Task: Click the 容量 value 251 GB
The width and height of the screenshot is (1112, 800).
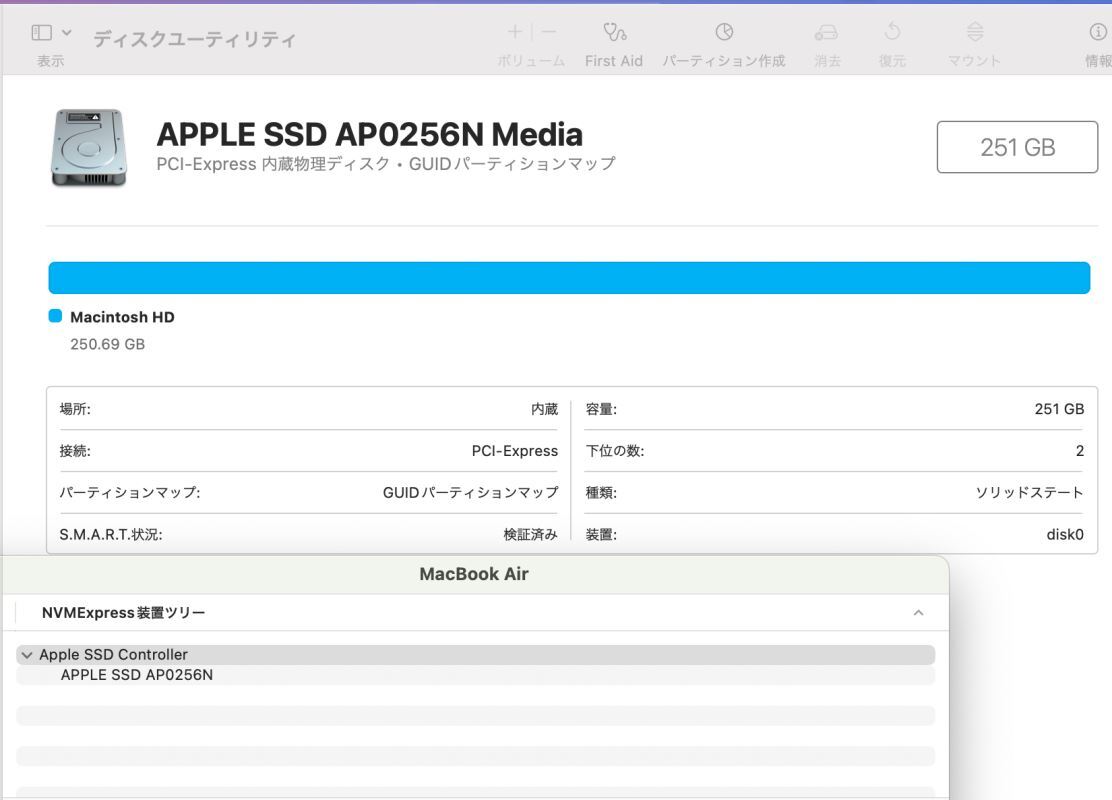Action: click(x=1059, y=409)
